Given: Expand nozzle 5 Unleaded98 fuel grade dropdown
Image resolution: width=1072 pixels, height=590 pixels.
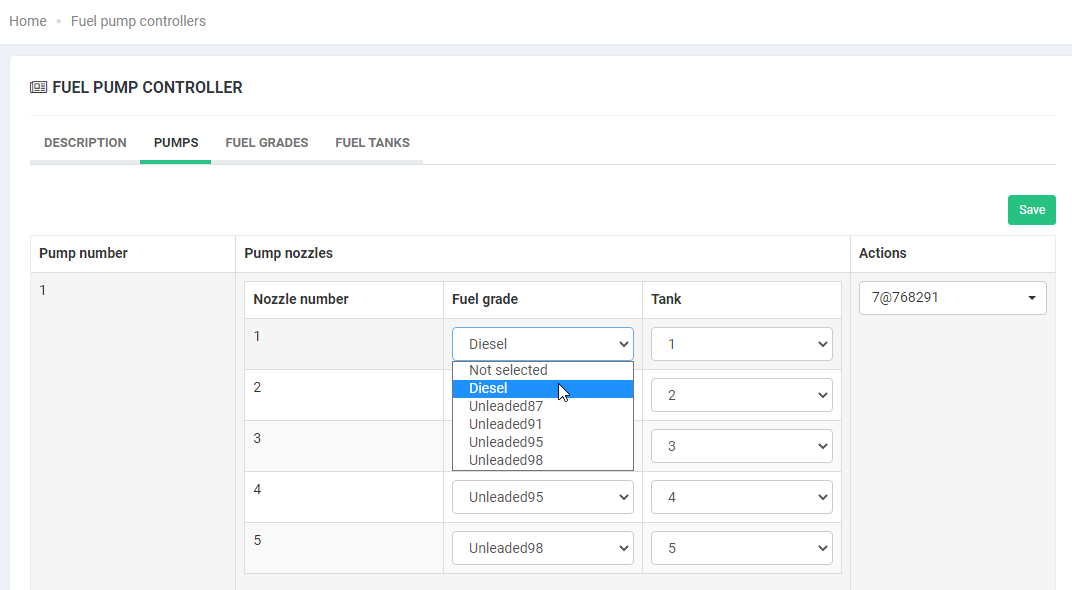Looking at the screenshot, I should 542,548.
